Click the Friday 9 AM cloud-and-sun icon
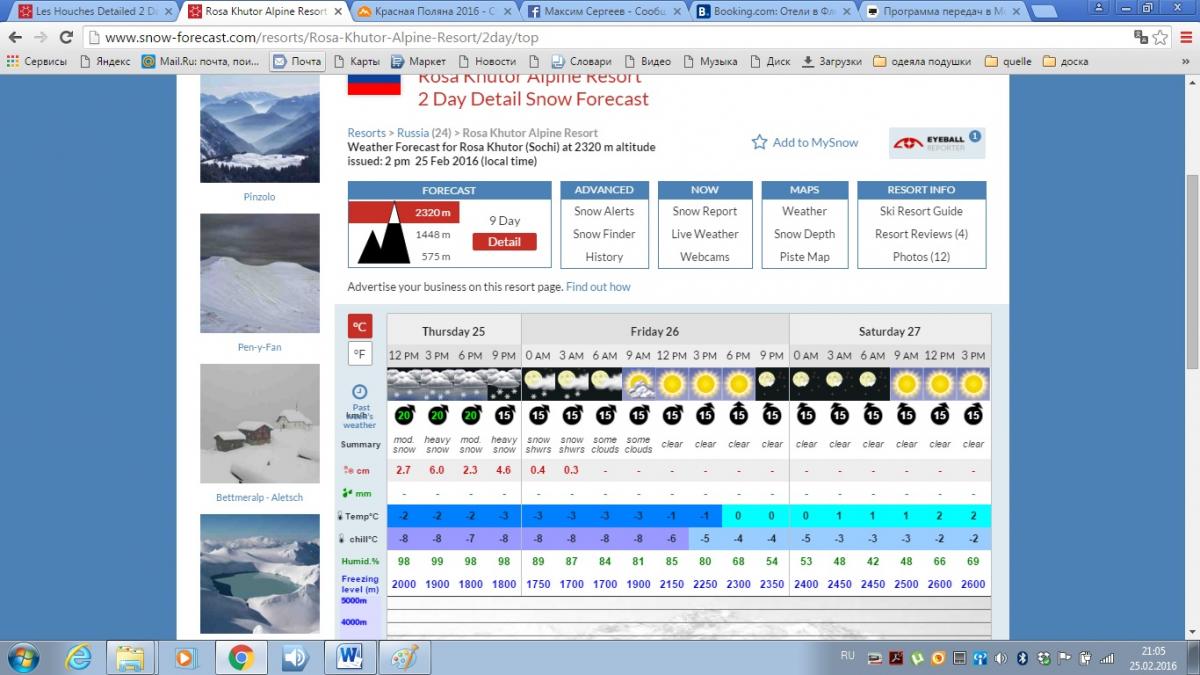This screenshot has width=1200, height=675. click(638, 383)
